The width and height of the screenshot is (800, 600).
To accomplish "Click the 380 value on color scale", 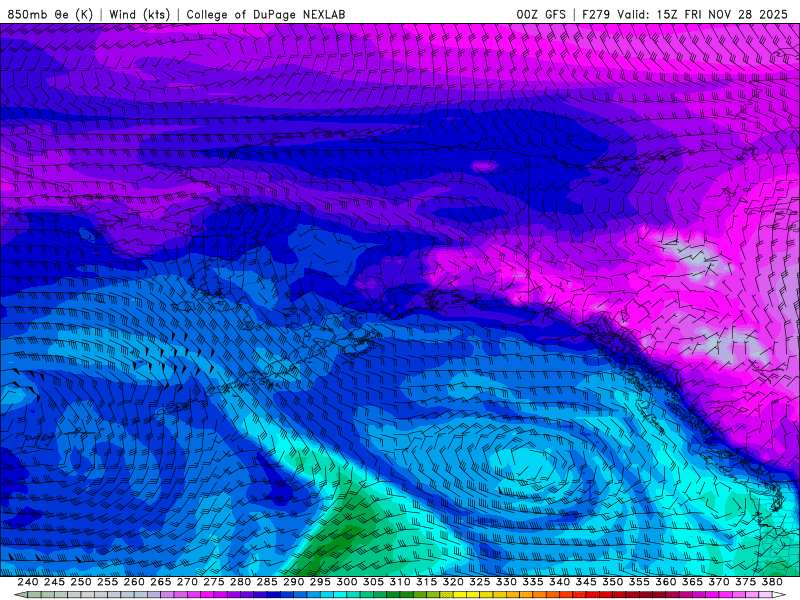I will (x=772, y=582).
